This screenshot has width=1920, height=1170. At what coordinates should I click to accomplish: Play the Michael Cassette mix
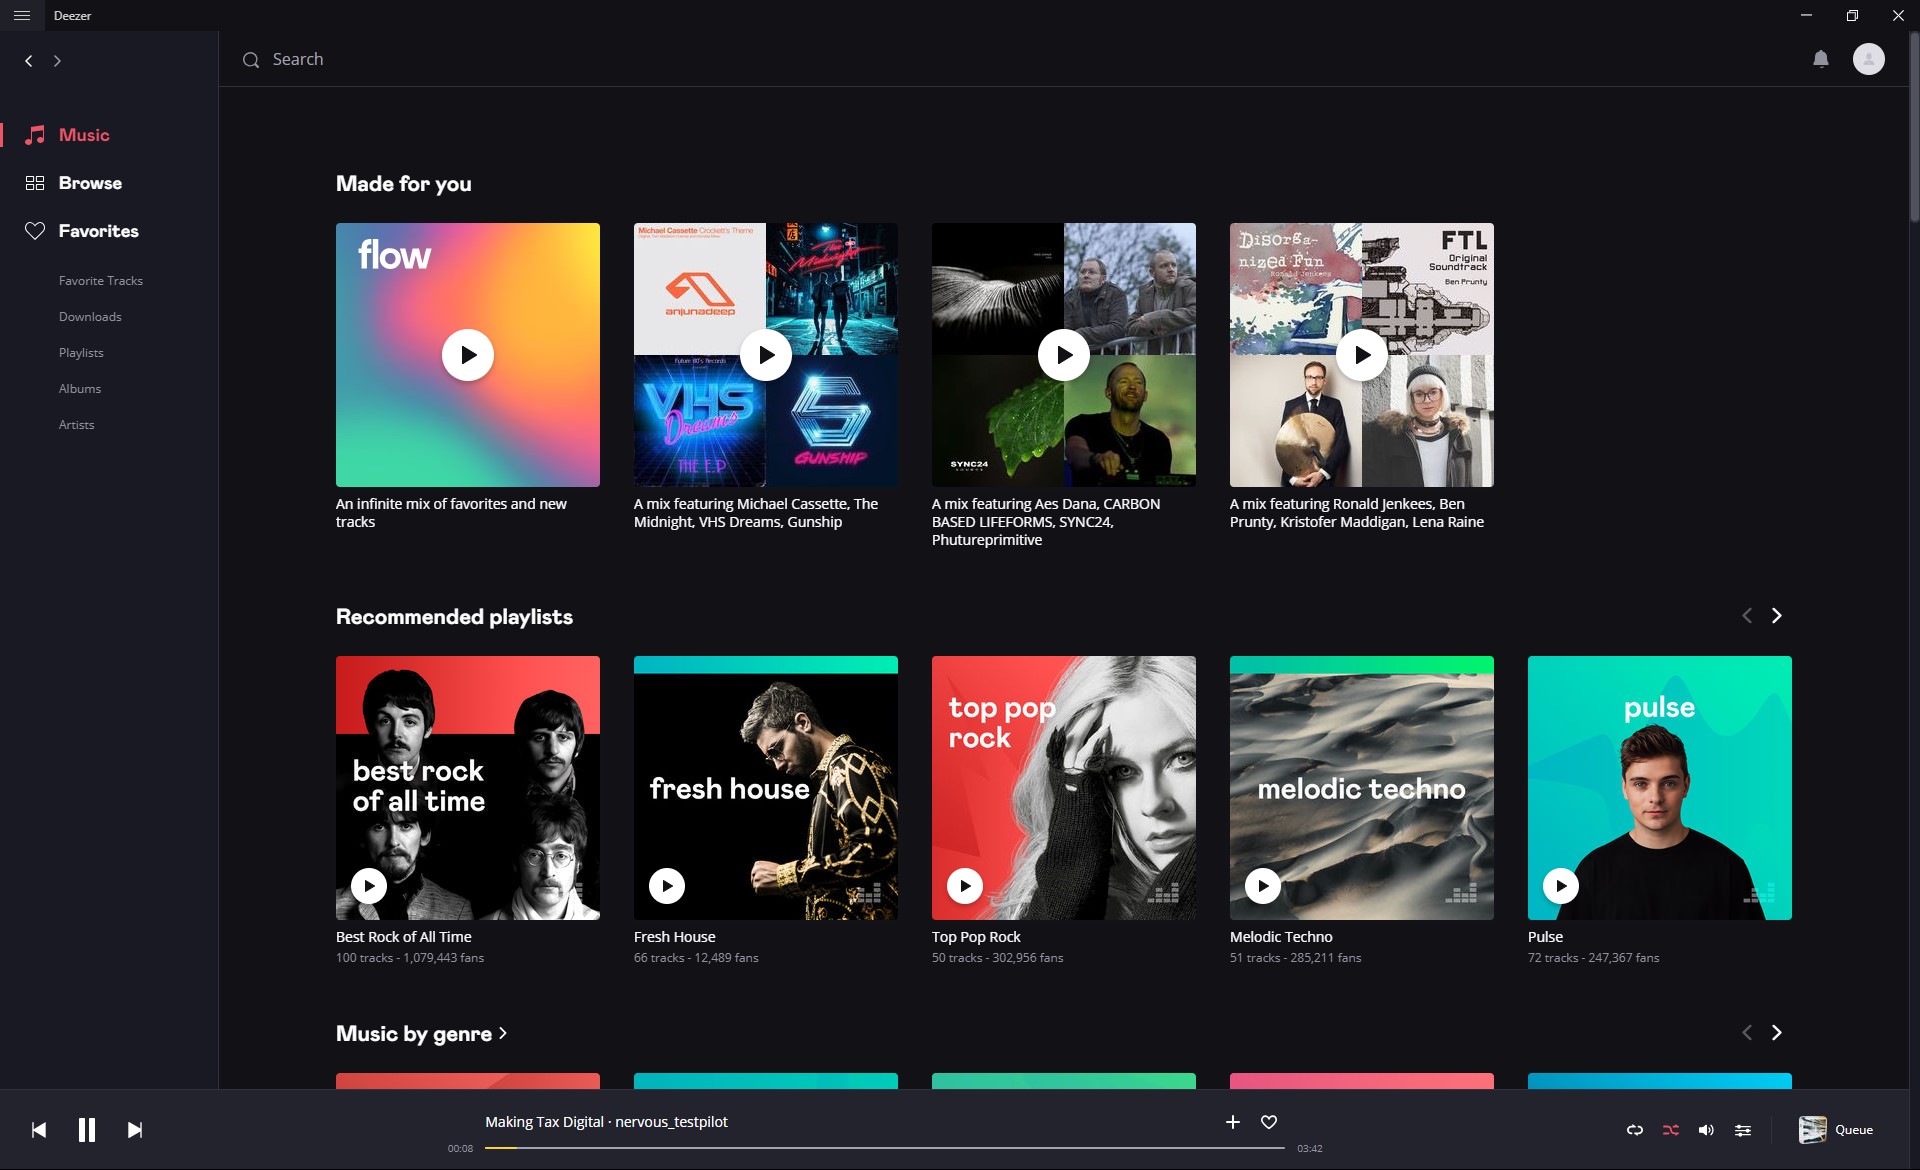coord(766,355)
